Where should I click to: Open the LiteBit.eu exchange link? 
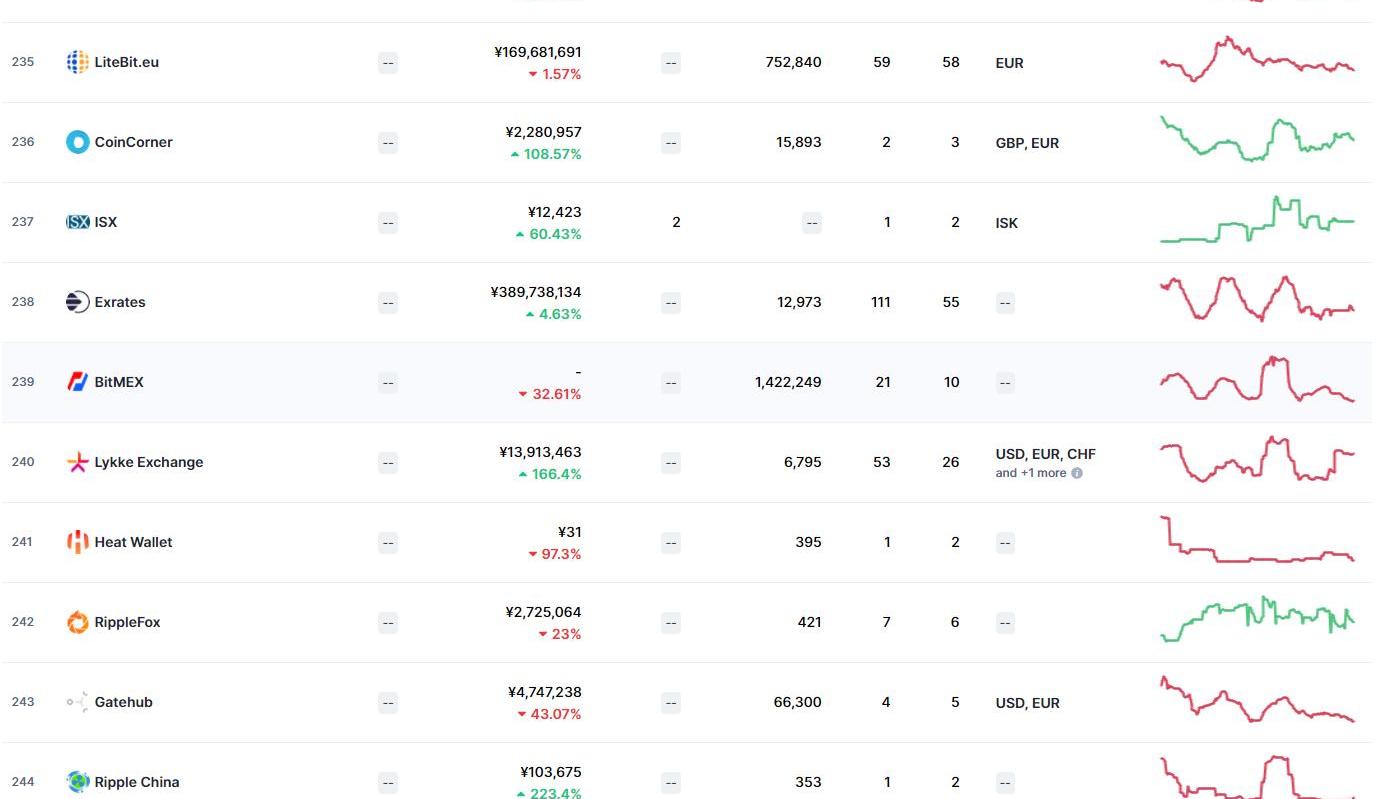(x=126, y=62)
